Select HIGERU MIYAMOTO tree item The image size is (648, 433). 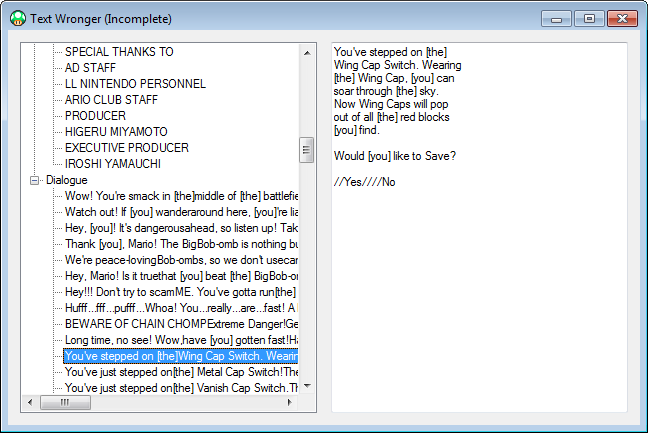(116, 132)
